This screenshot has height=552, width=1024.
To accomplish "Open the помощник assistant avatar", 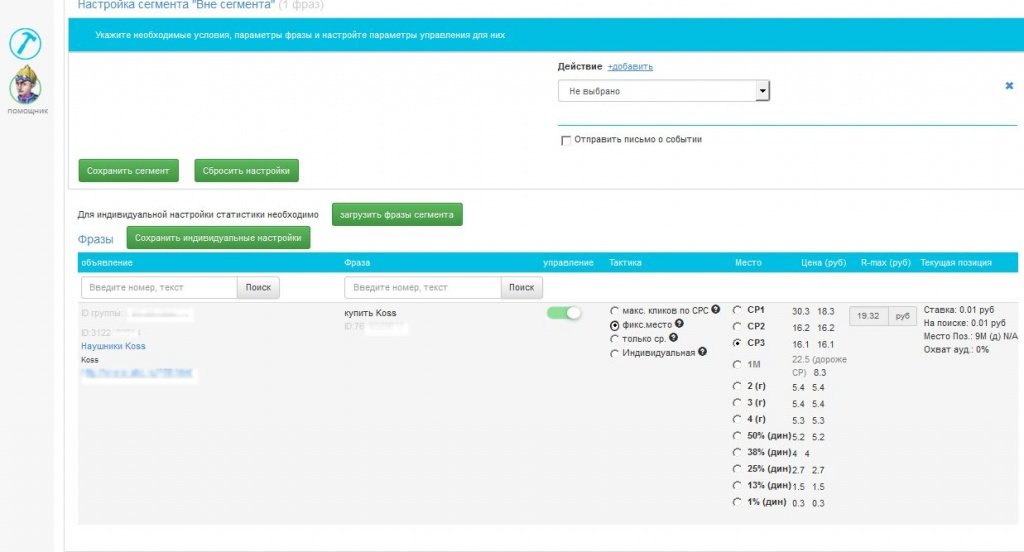I will tap(26, 85).
